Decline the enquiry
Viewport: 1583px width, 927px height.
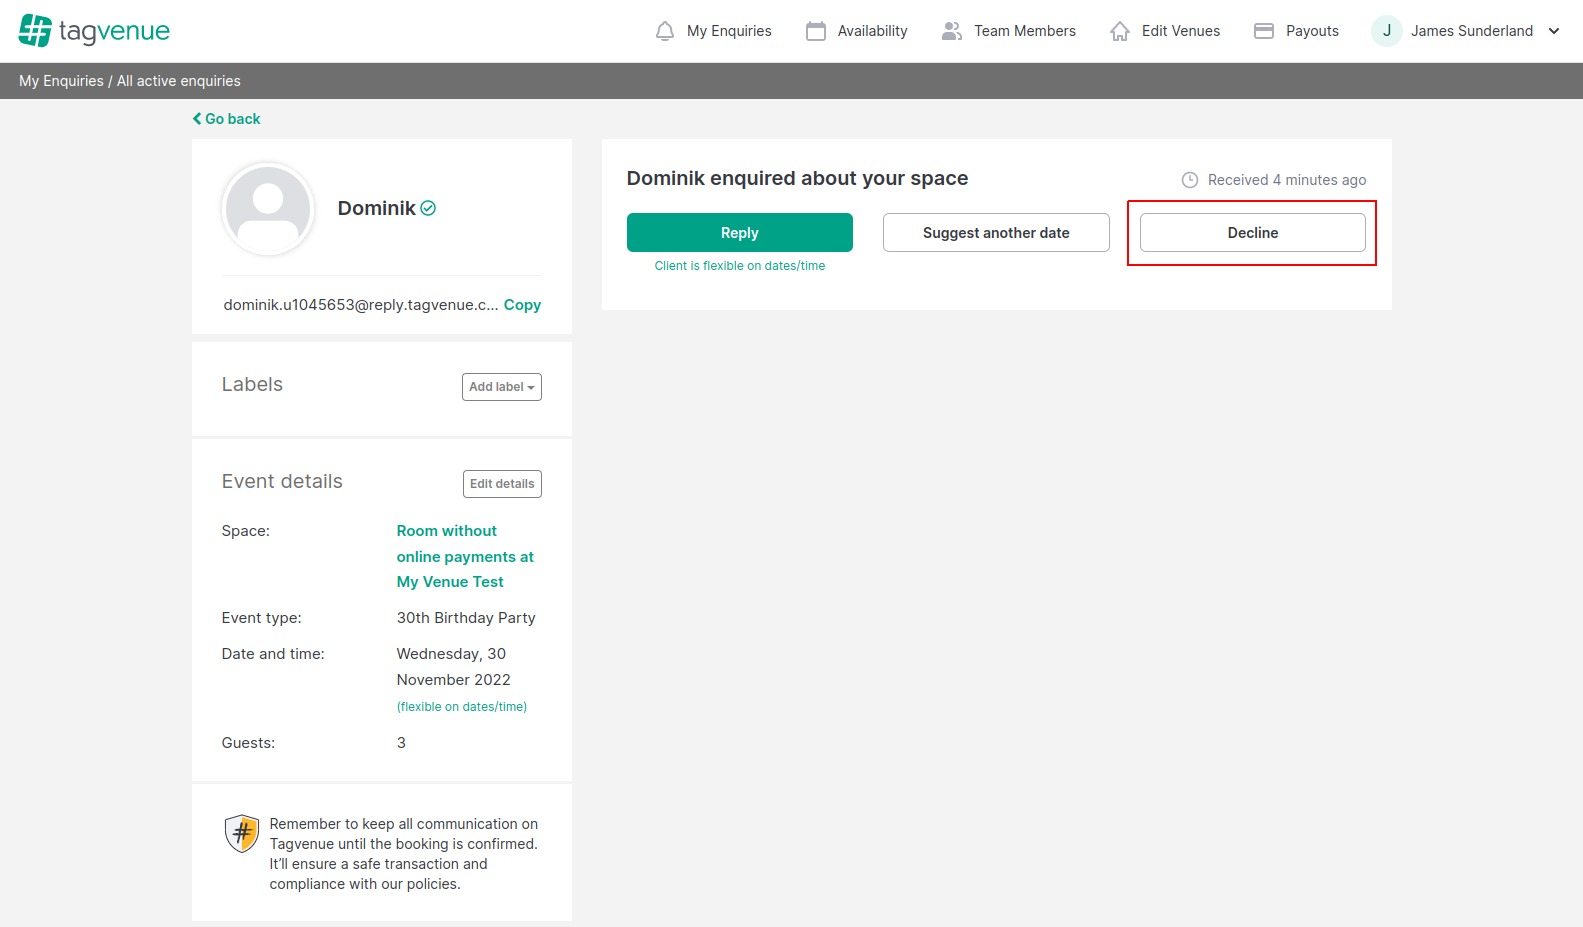(1253, 232)
